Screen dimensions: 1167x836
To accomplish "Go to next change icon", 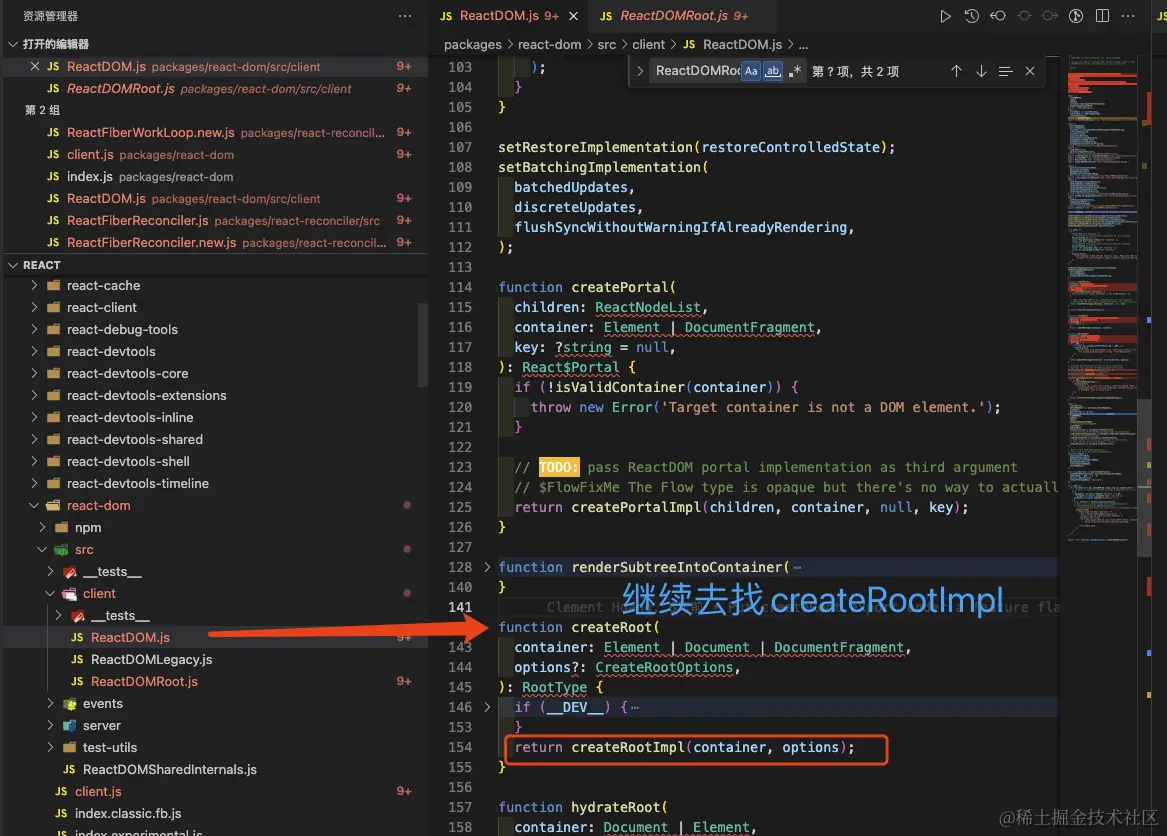I will coord(1049,16).
